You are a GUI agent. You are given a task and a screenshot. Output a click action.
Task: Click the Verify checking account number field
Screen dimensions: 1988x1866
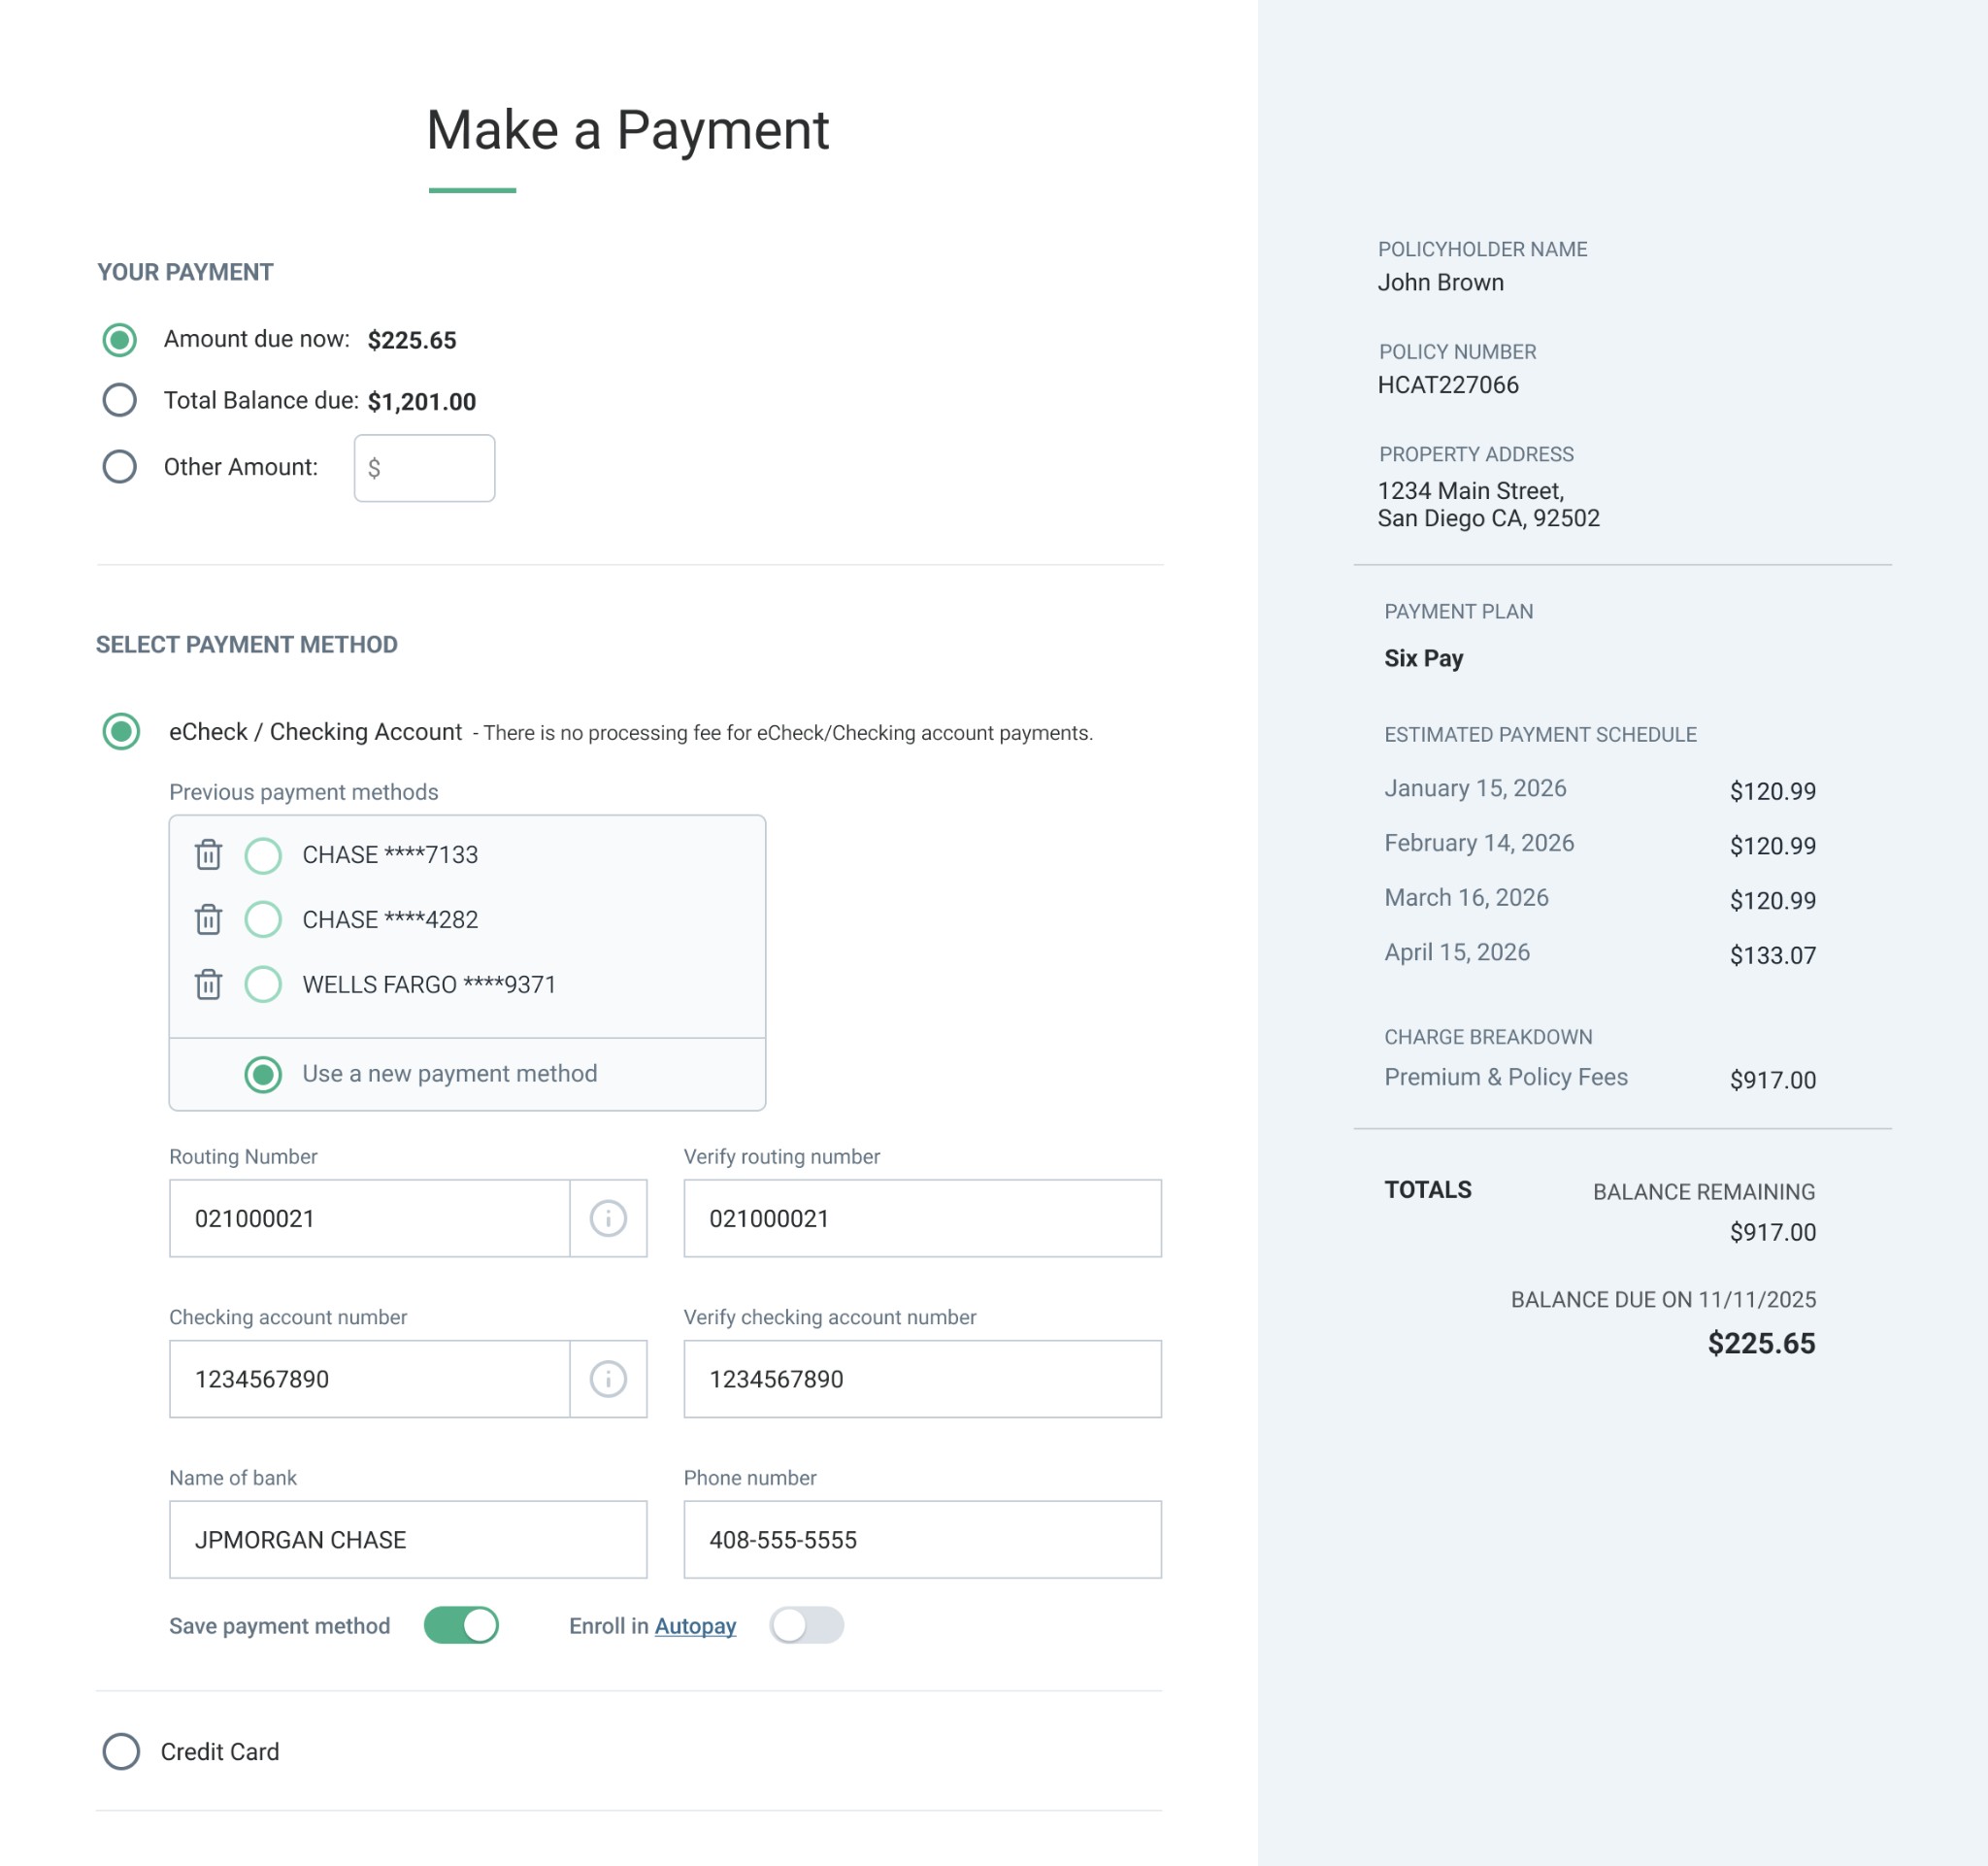[x=921, y=1379]
